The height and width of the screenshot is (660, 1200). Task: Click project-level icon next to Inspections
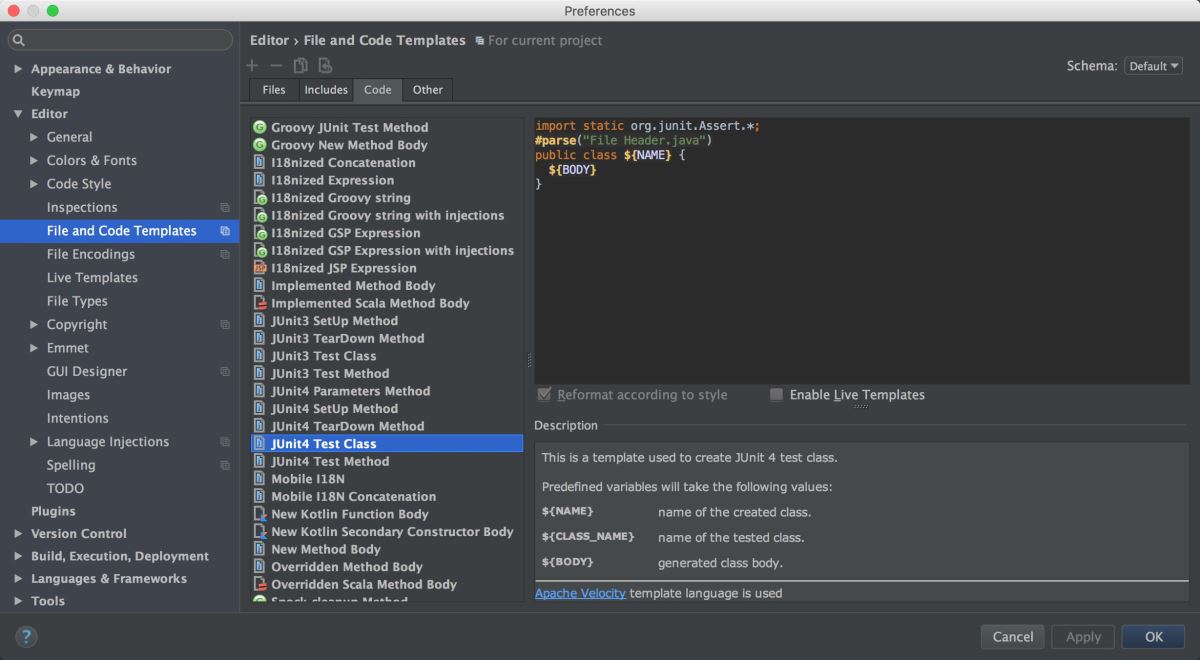pyautogui.click(x=225, y=208)
